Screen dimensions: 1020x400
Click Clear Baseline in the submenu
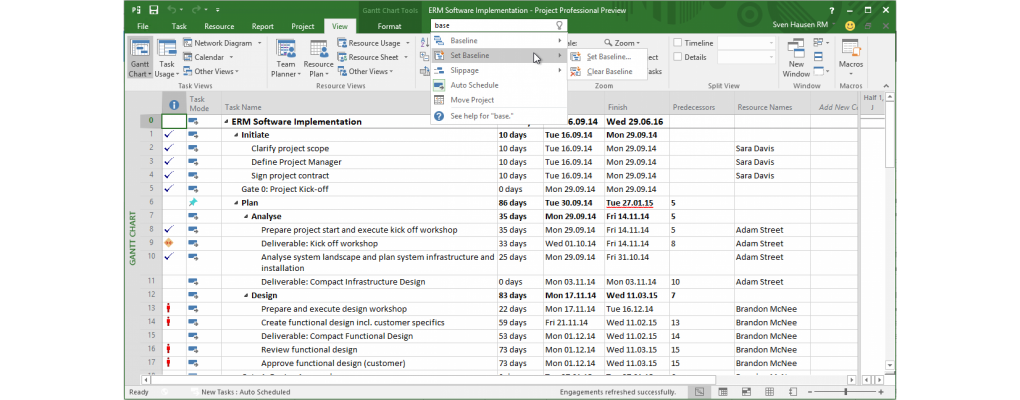click(608, 72)
